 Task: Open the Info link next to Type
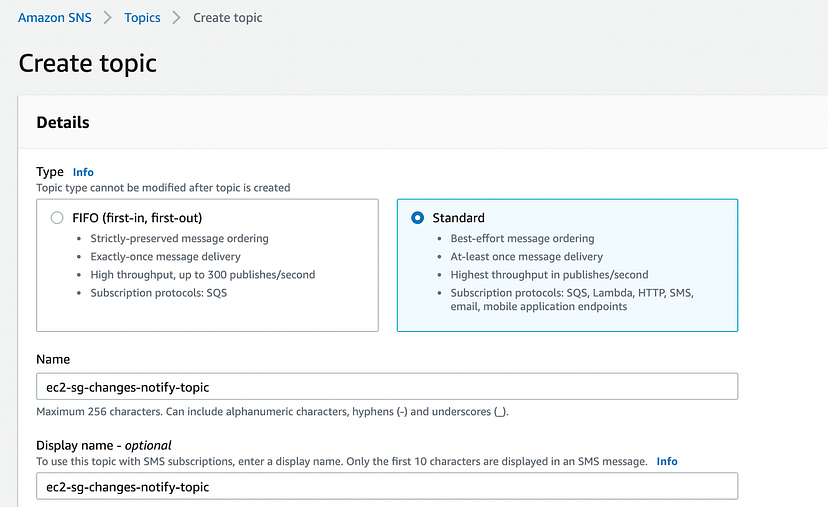(83, 172)
